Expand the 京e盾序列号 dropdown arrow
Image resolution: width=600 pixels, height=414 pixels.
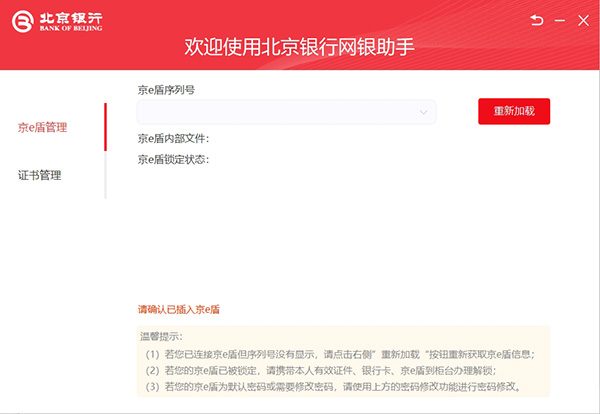[423, 112]
